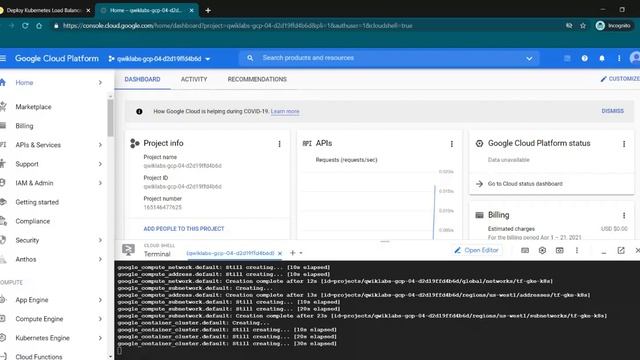Expand the Kubernetes Engine submenu
Viewport: 640px width, 360px height.
pos(100,338)
